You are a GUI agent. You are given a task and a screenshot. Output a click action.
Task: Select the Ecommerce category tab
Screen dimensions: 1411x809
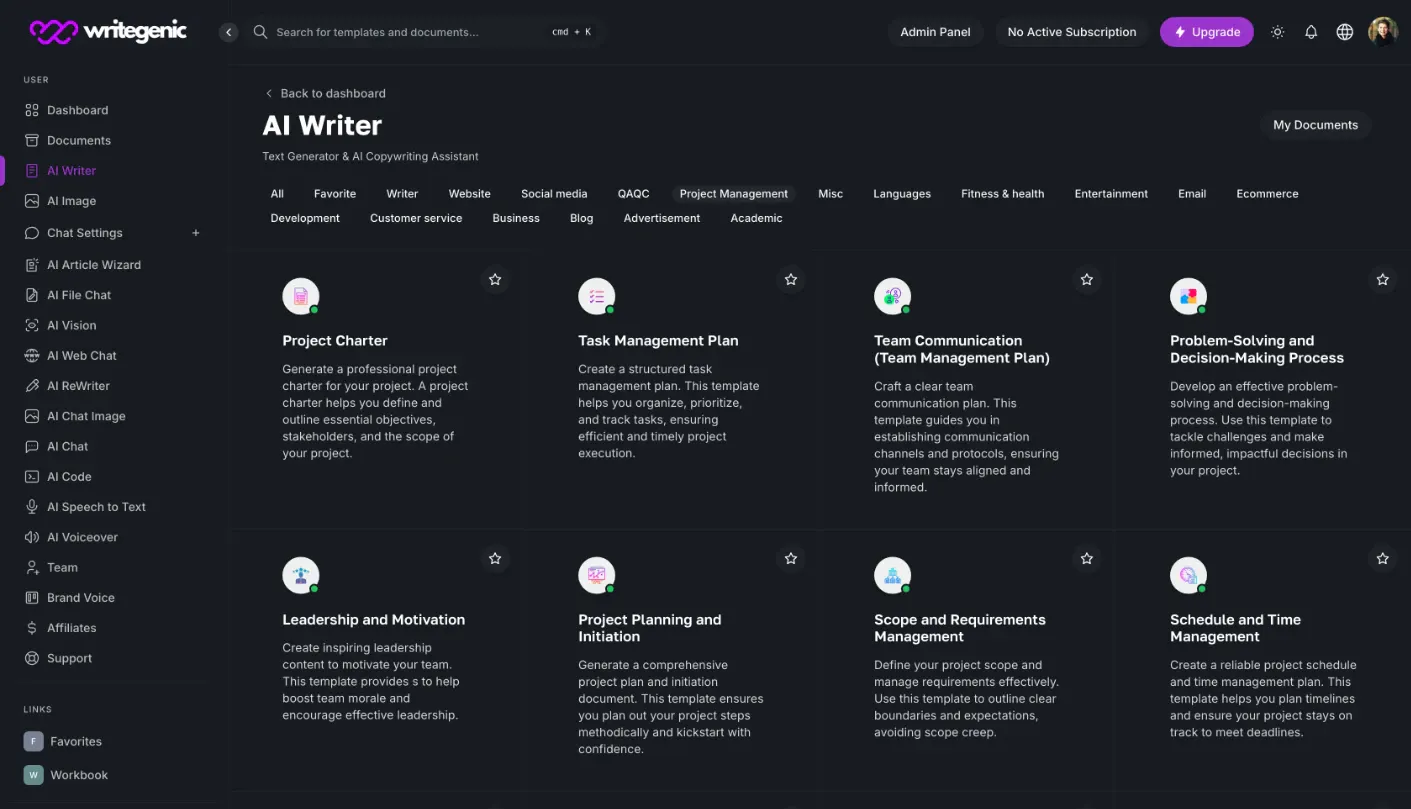1267,194
